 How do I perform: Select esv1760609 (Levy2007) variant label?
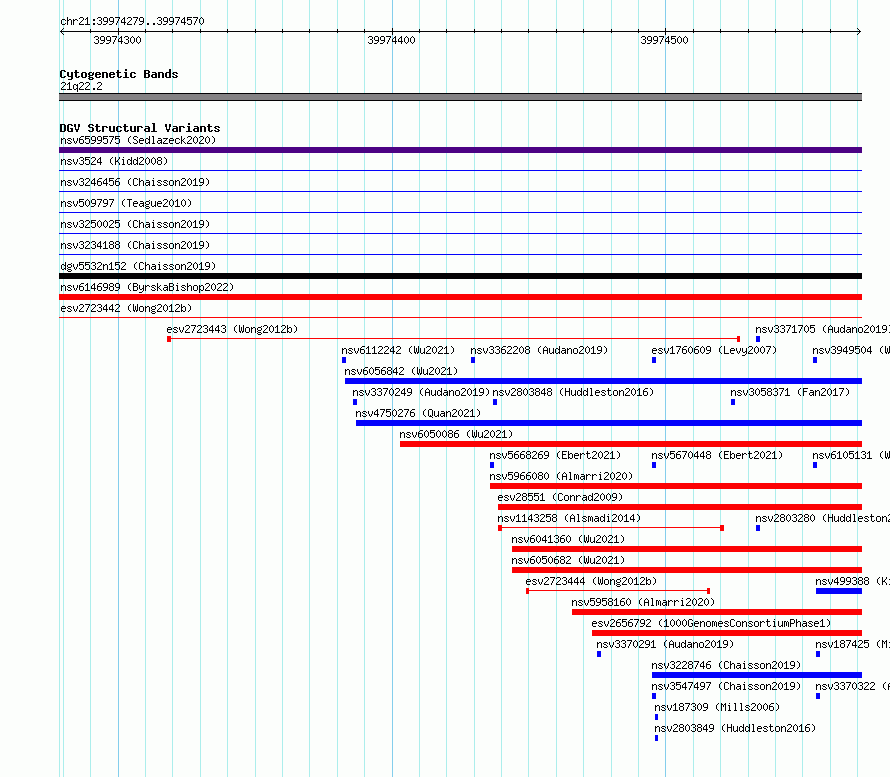click(x=714, y=350)
